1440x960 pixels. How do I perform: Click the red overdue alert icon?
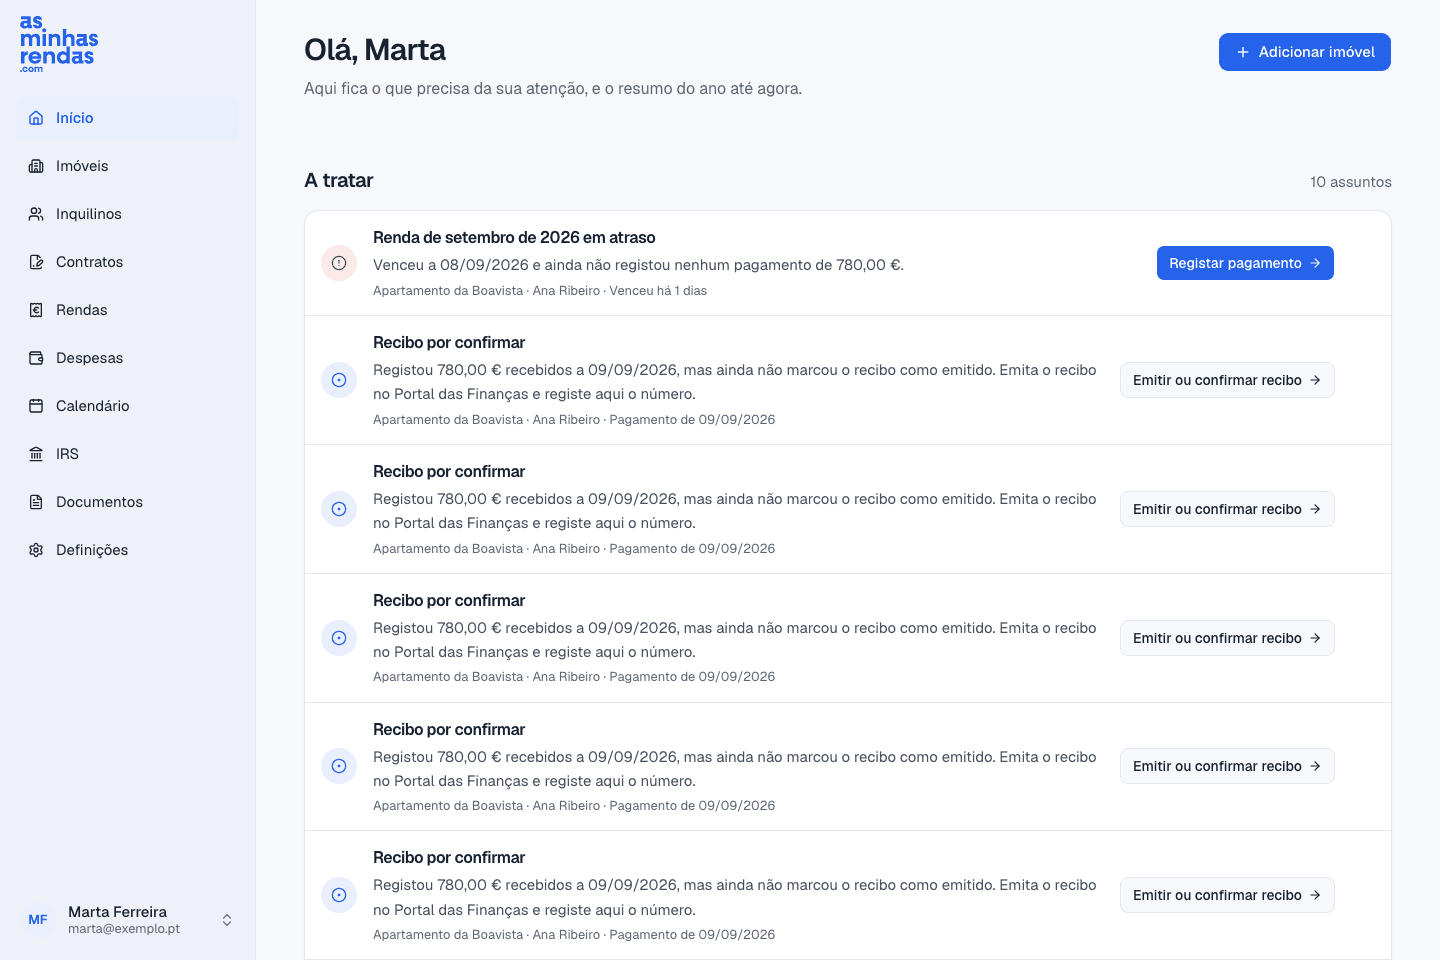339,263
